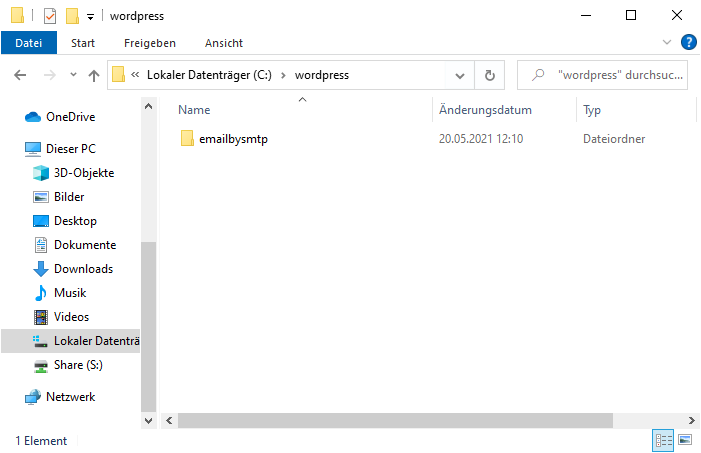Screen dimensions: 701x453
Task: Click the search box for wordpress
Action: 602,75
